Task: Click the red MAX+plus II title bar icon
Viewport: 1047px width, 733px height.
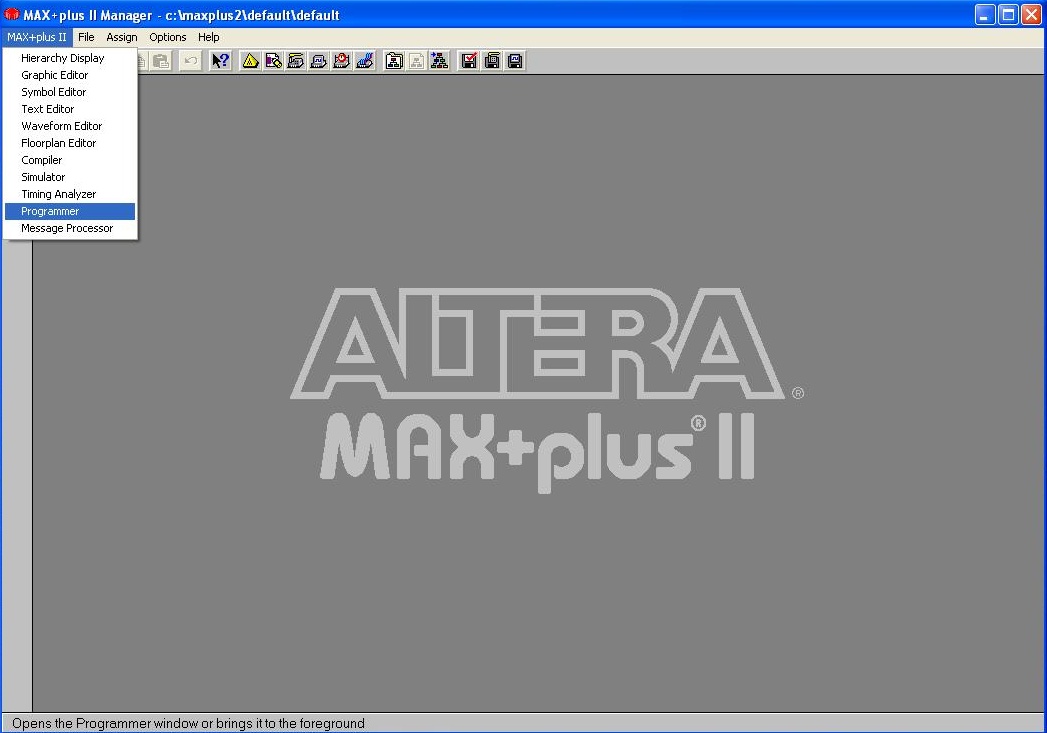Action: point(11,14)
